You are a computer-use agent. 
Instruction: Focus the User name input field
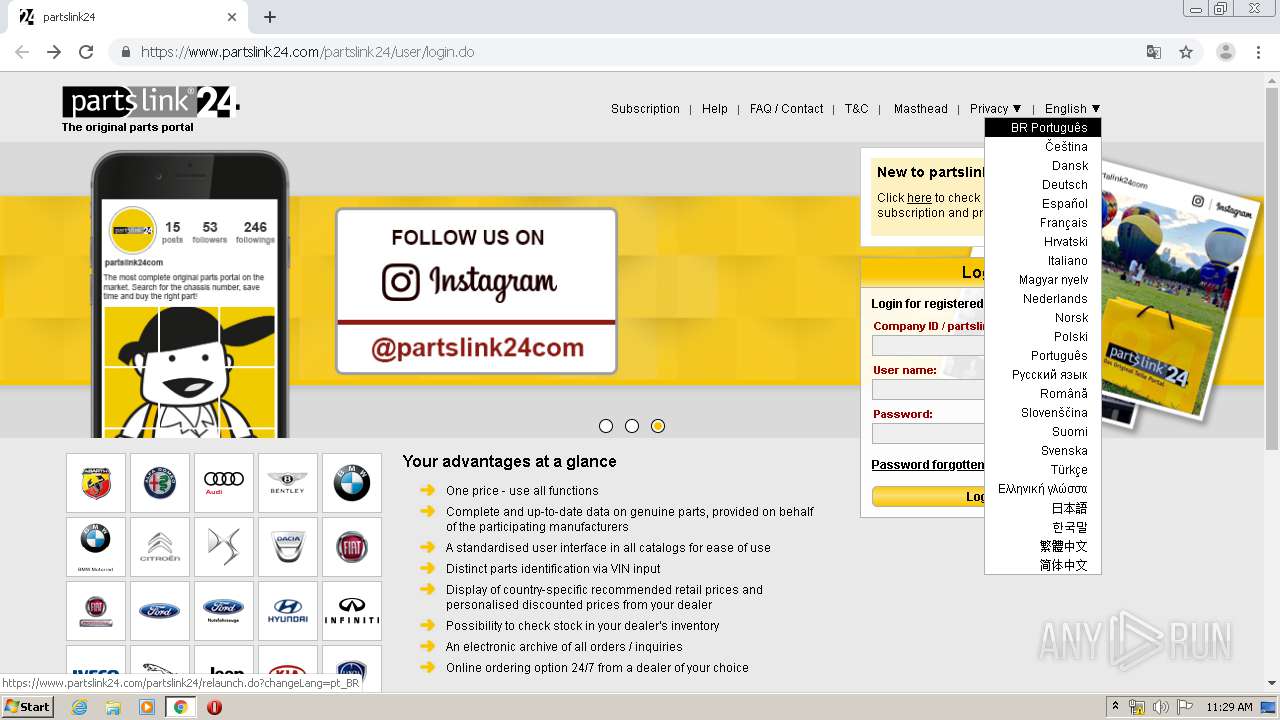tap(928, 390)
